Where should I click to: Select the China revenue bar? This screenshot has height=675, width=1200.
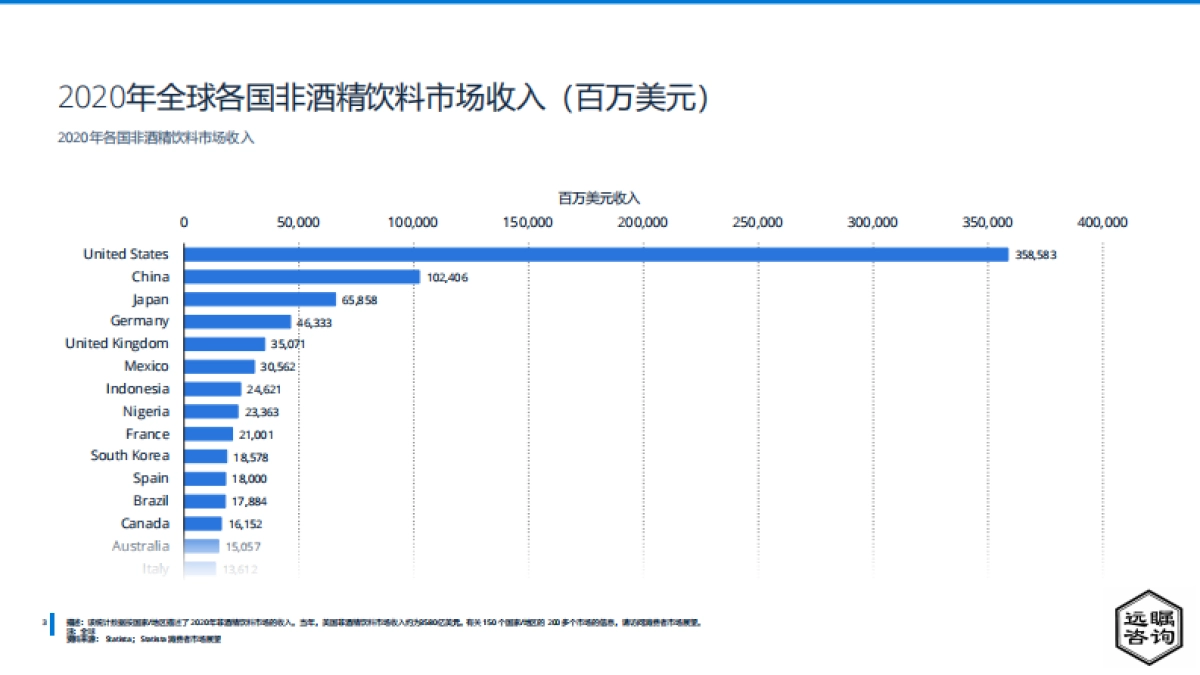pyautogui.click(x=300, y=276)
